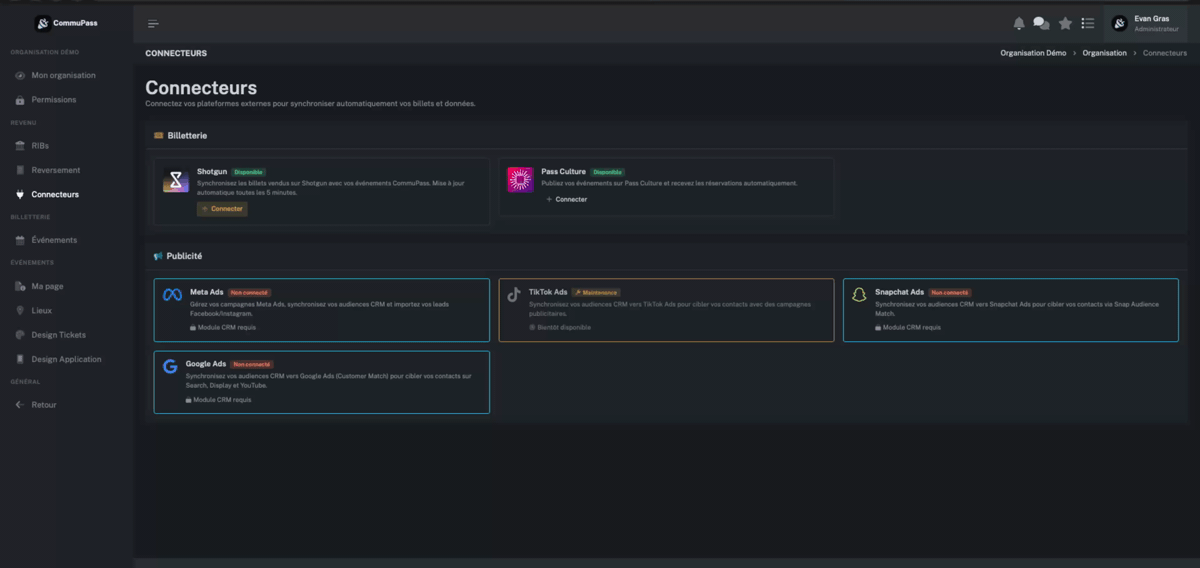Click Bientôt disponible under TikTok Ads

[x=560, y=327]
